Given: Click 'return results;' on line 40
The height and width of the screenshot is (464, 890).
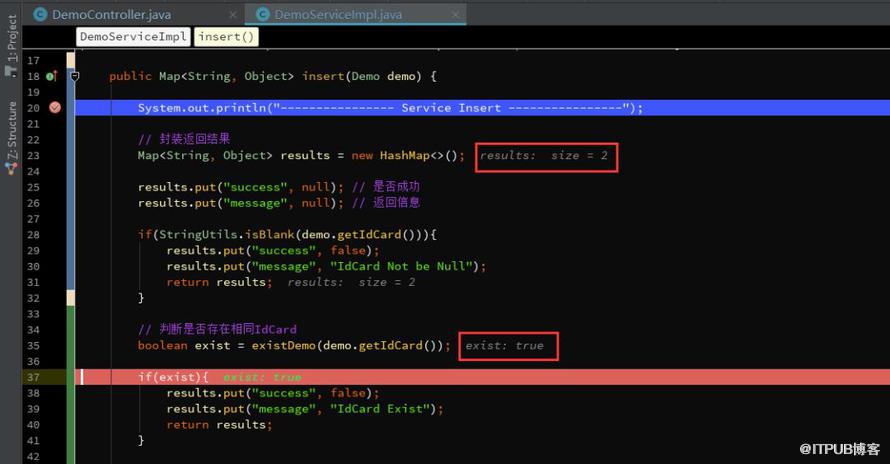Looking at the screenshot, I should (x=219, y=425).
